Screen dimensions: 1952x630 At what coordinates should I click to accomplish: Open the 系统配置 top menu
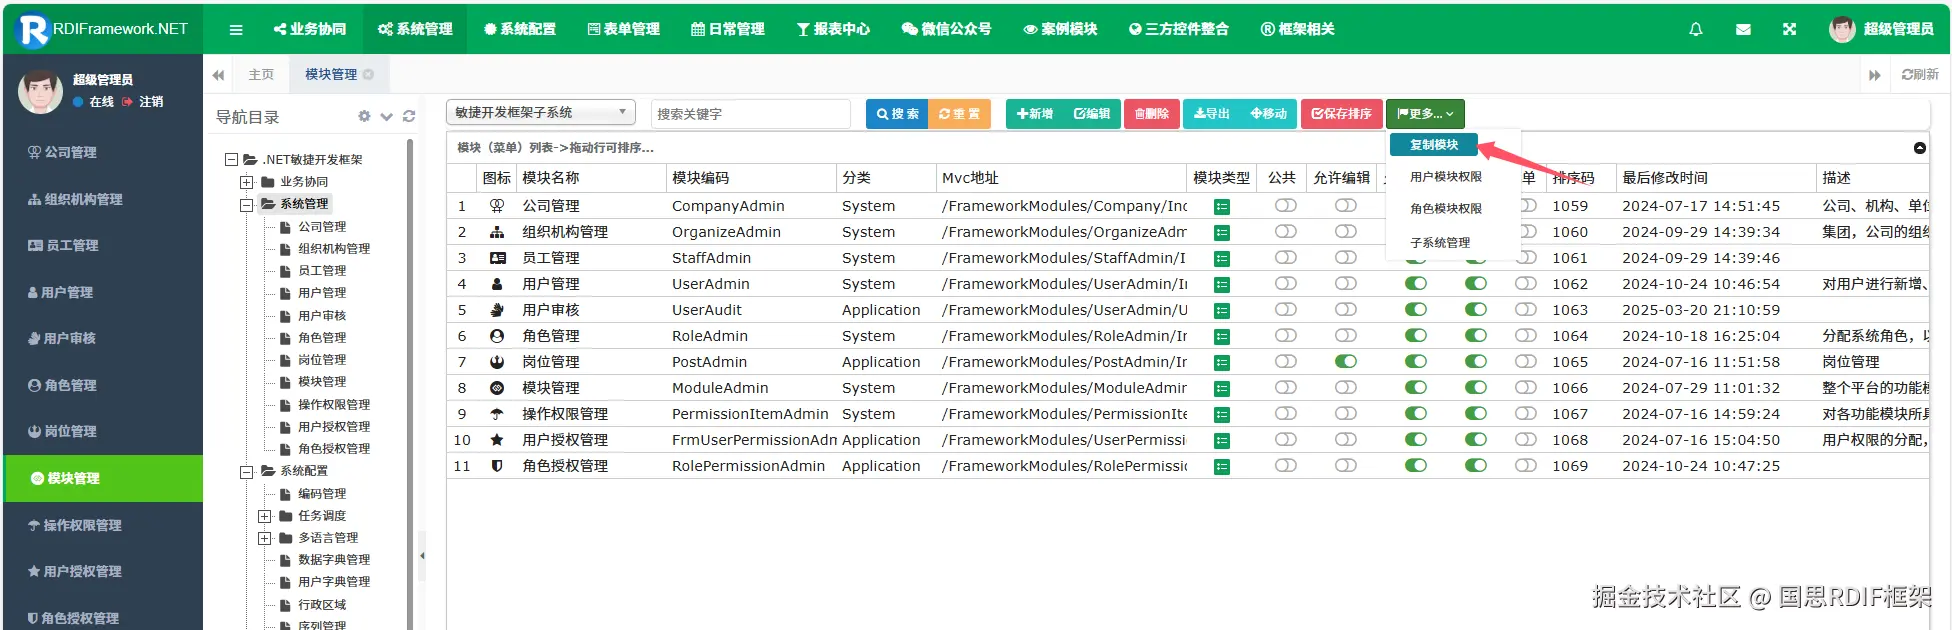click(520, 29)
